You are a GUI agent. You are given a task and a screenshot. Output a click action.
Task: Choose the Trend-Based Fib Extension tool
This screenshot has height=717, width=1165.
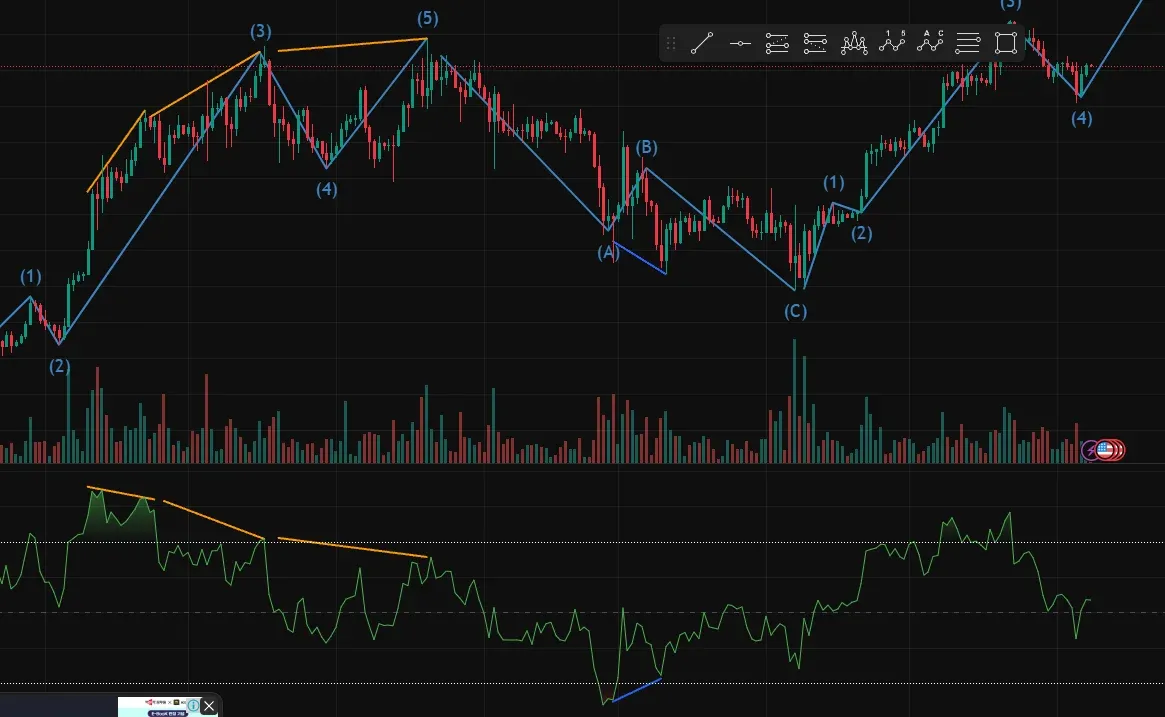coord(816,43)
